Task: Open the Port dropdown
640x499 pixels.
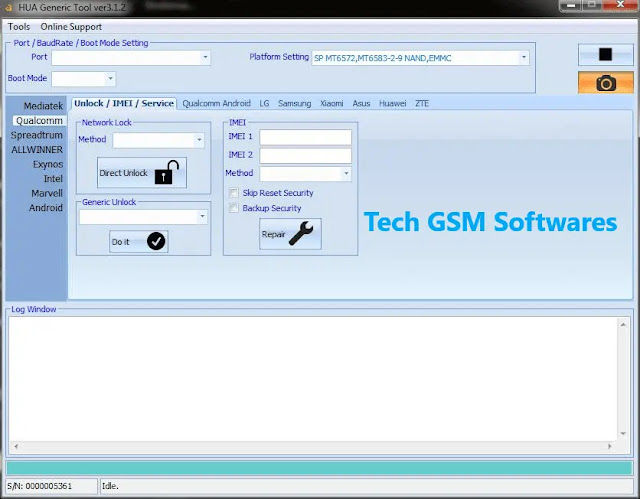Action: [205, 58]
